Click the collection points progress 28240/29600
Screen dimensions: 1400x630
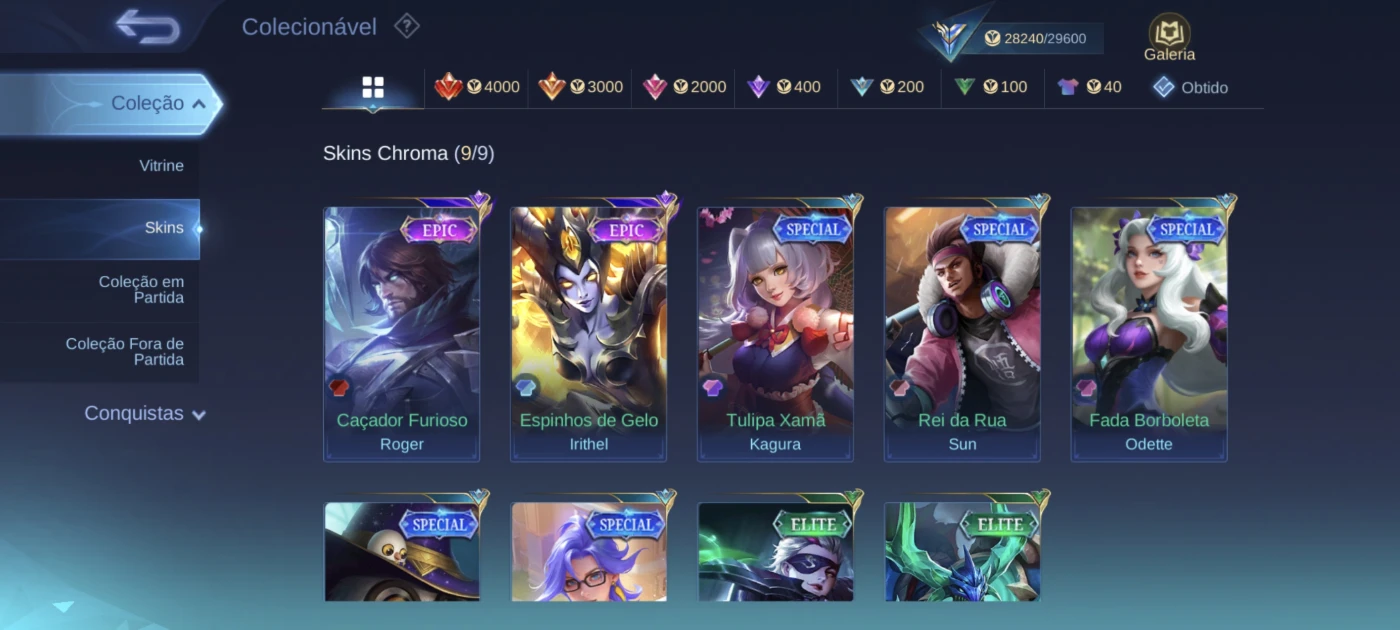[1043, 38]
